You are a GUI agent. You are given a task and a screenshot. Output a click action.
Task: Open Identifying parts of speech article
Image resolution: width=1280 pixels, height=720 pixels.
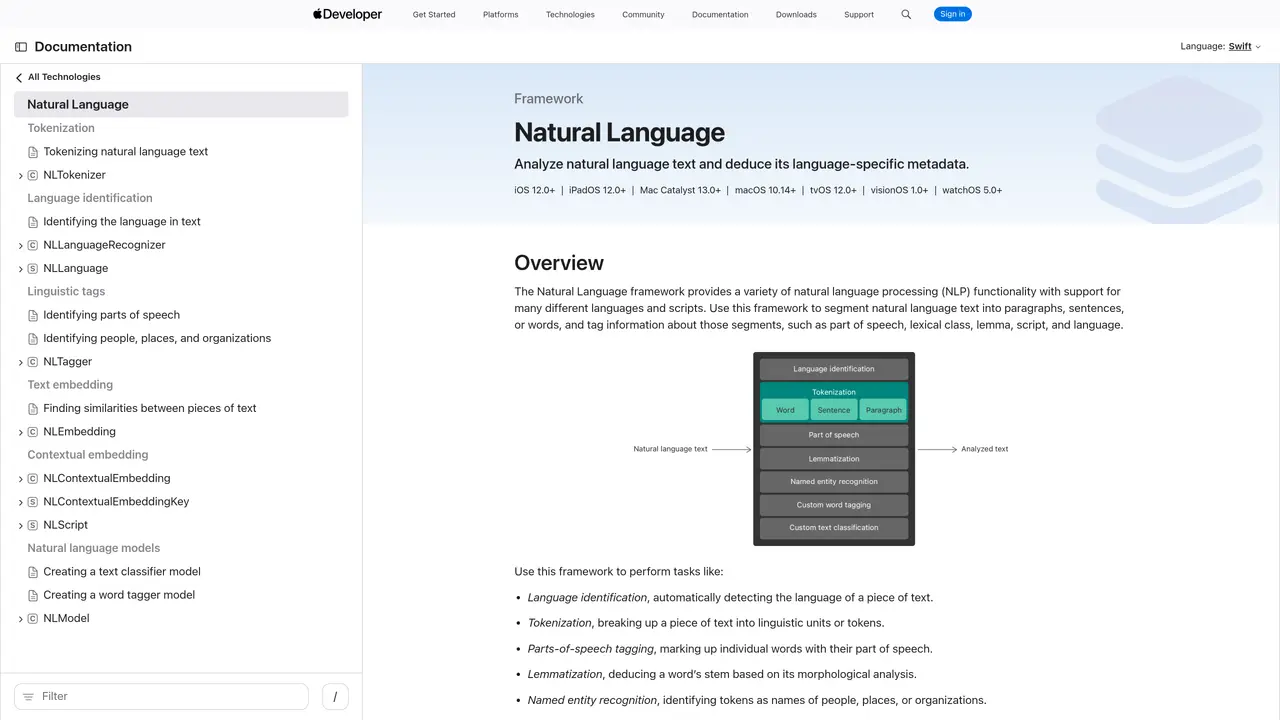112,315
